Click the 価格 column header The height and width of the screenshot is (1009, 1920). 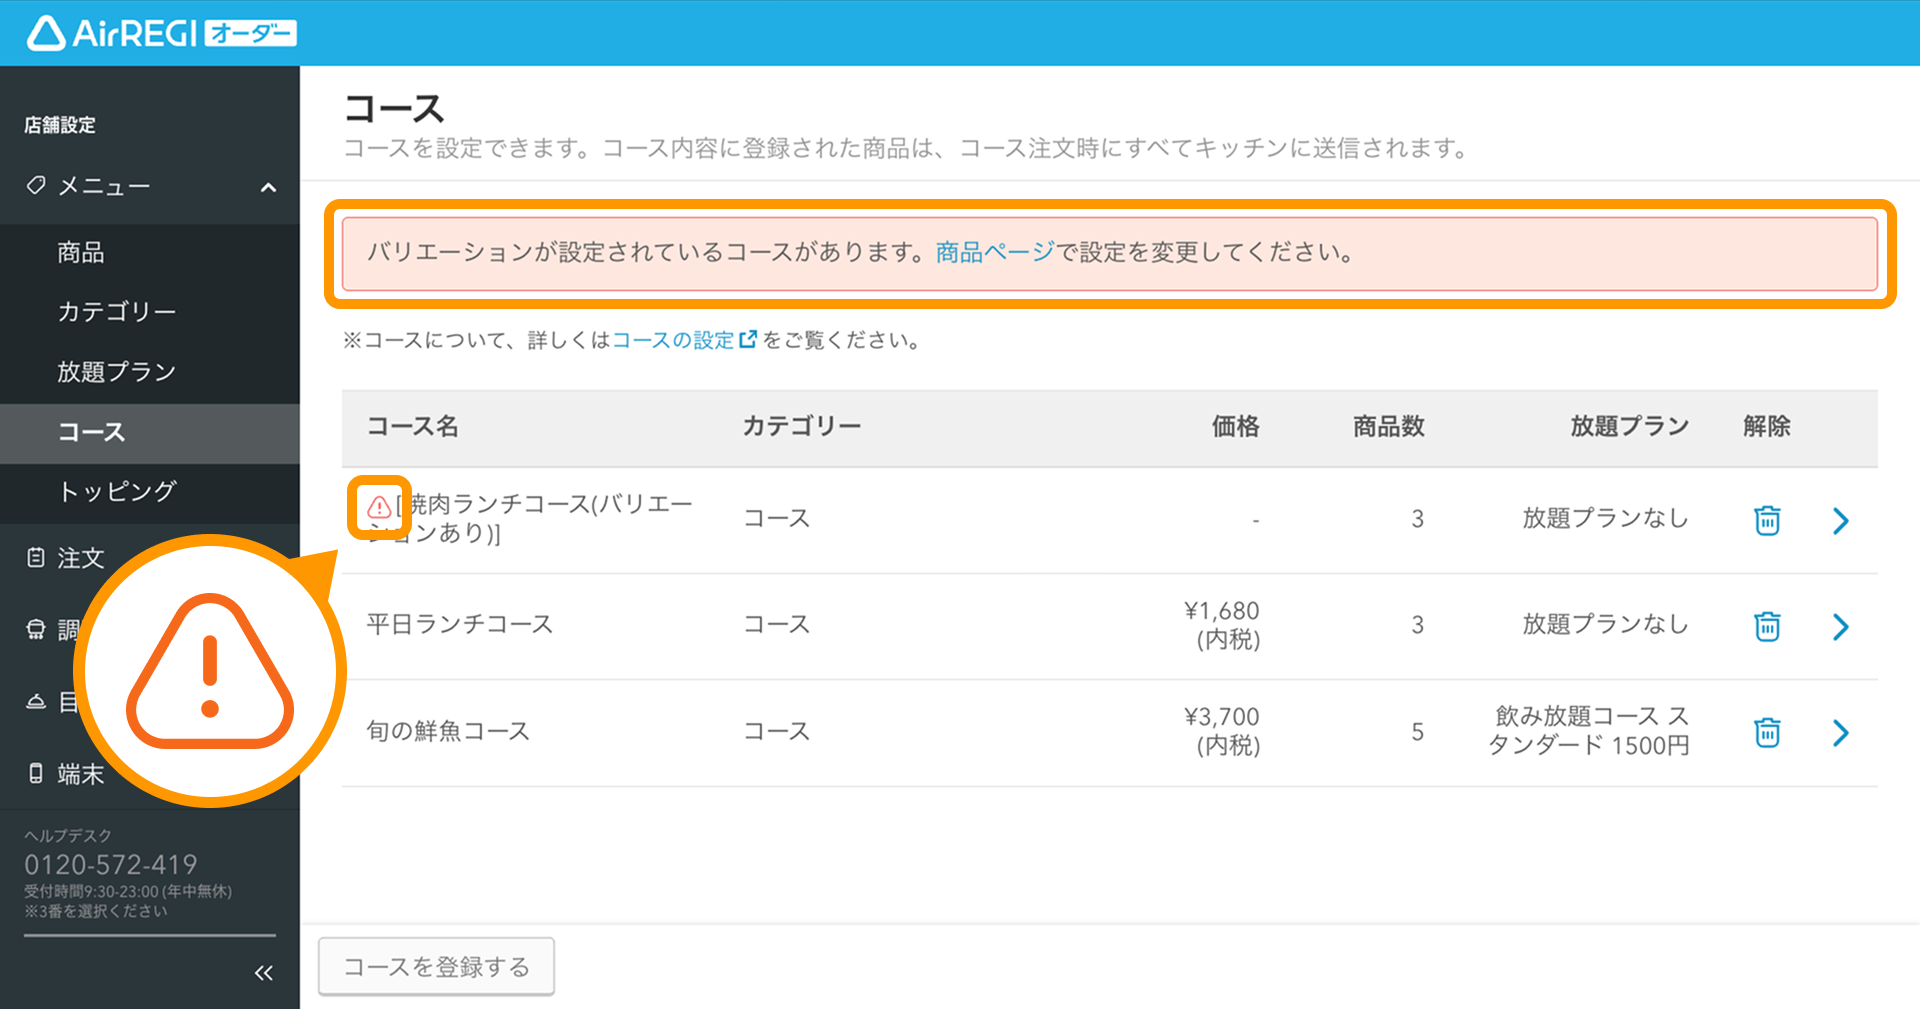point(1236,427)
